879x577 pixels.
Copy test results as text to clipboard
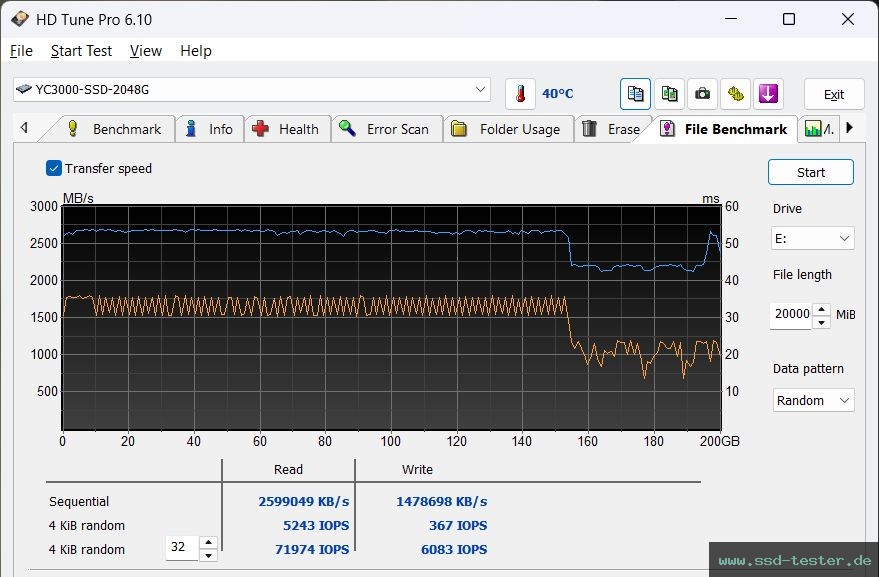point(635,92)
